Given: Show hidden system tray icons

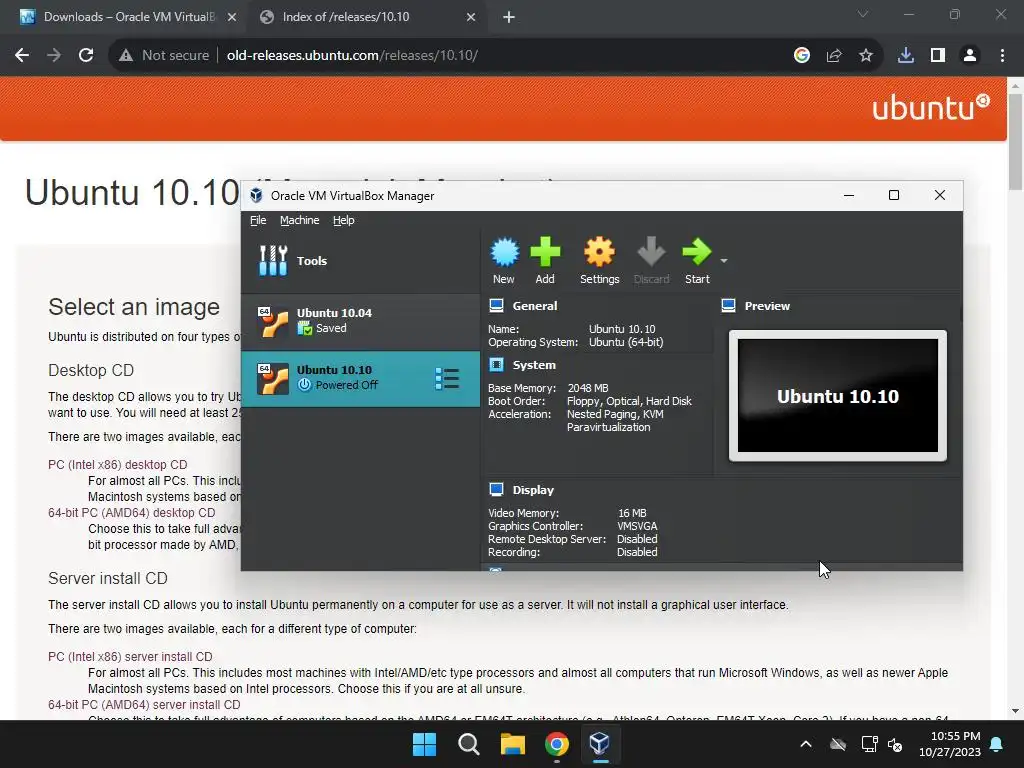Looking at the screenshot, I should coord(806,744).
